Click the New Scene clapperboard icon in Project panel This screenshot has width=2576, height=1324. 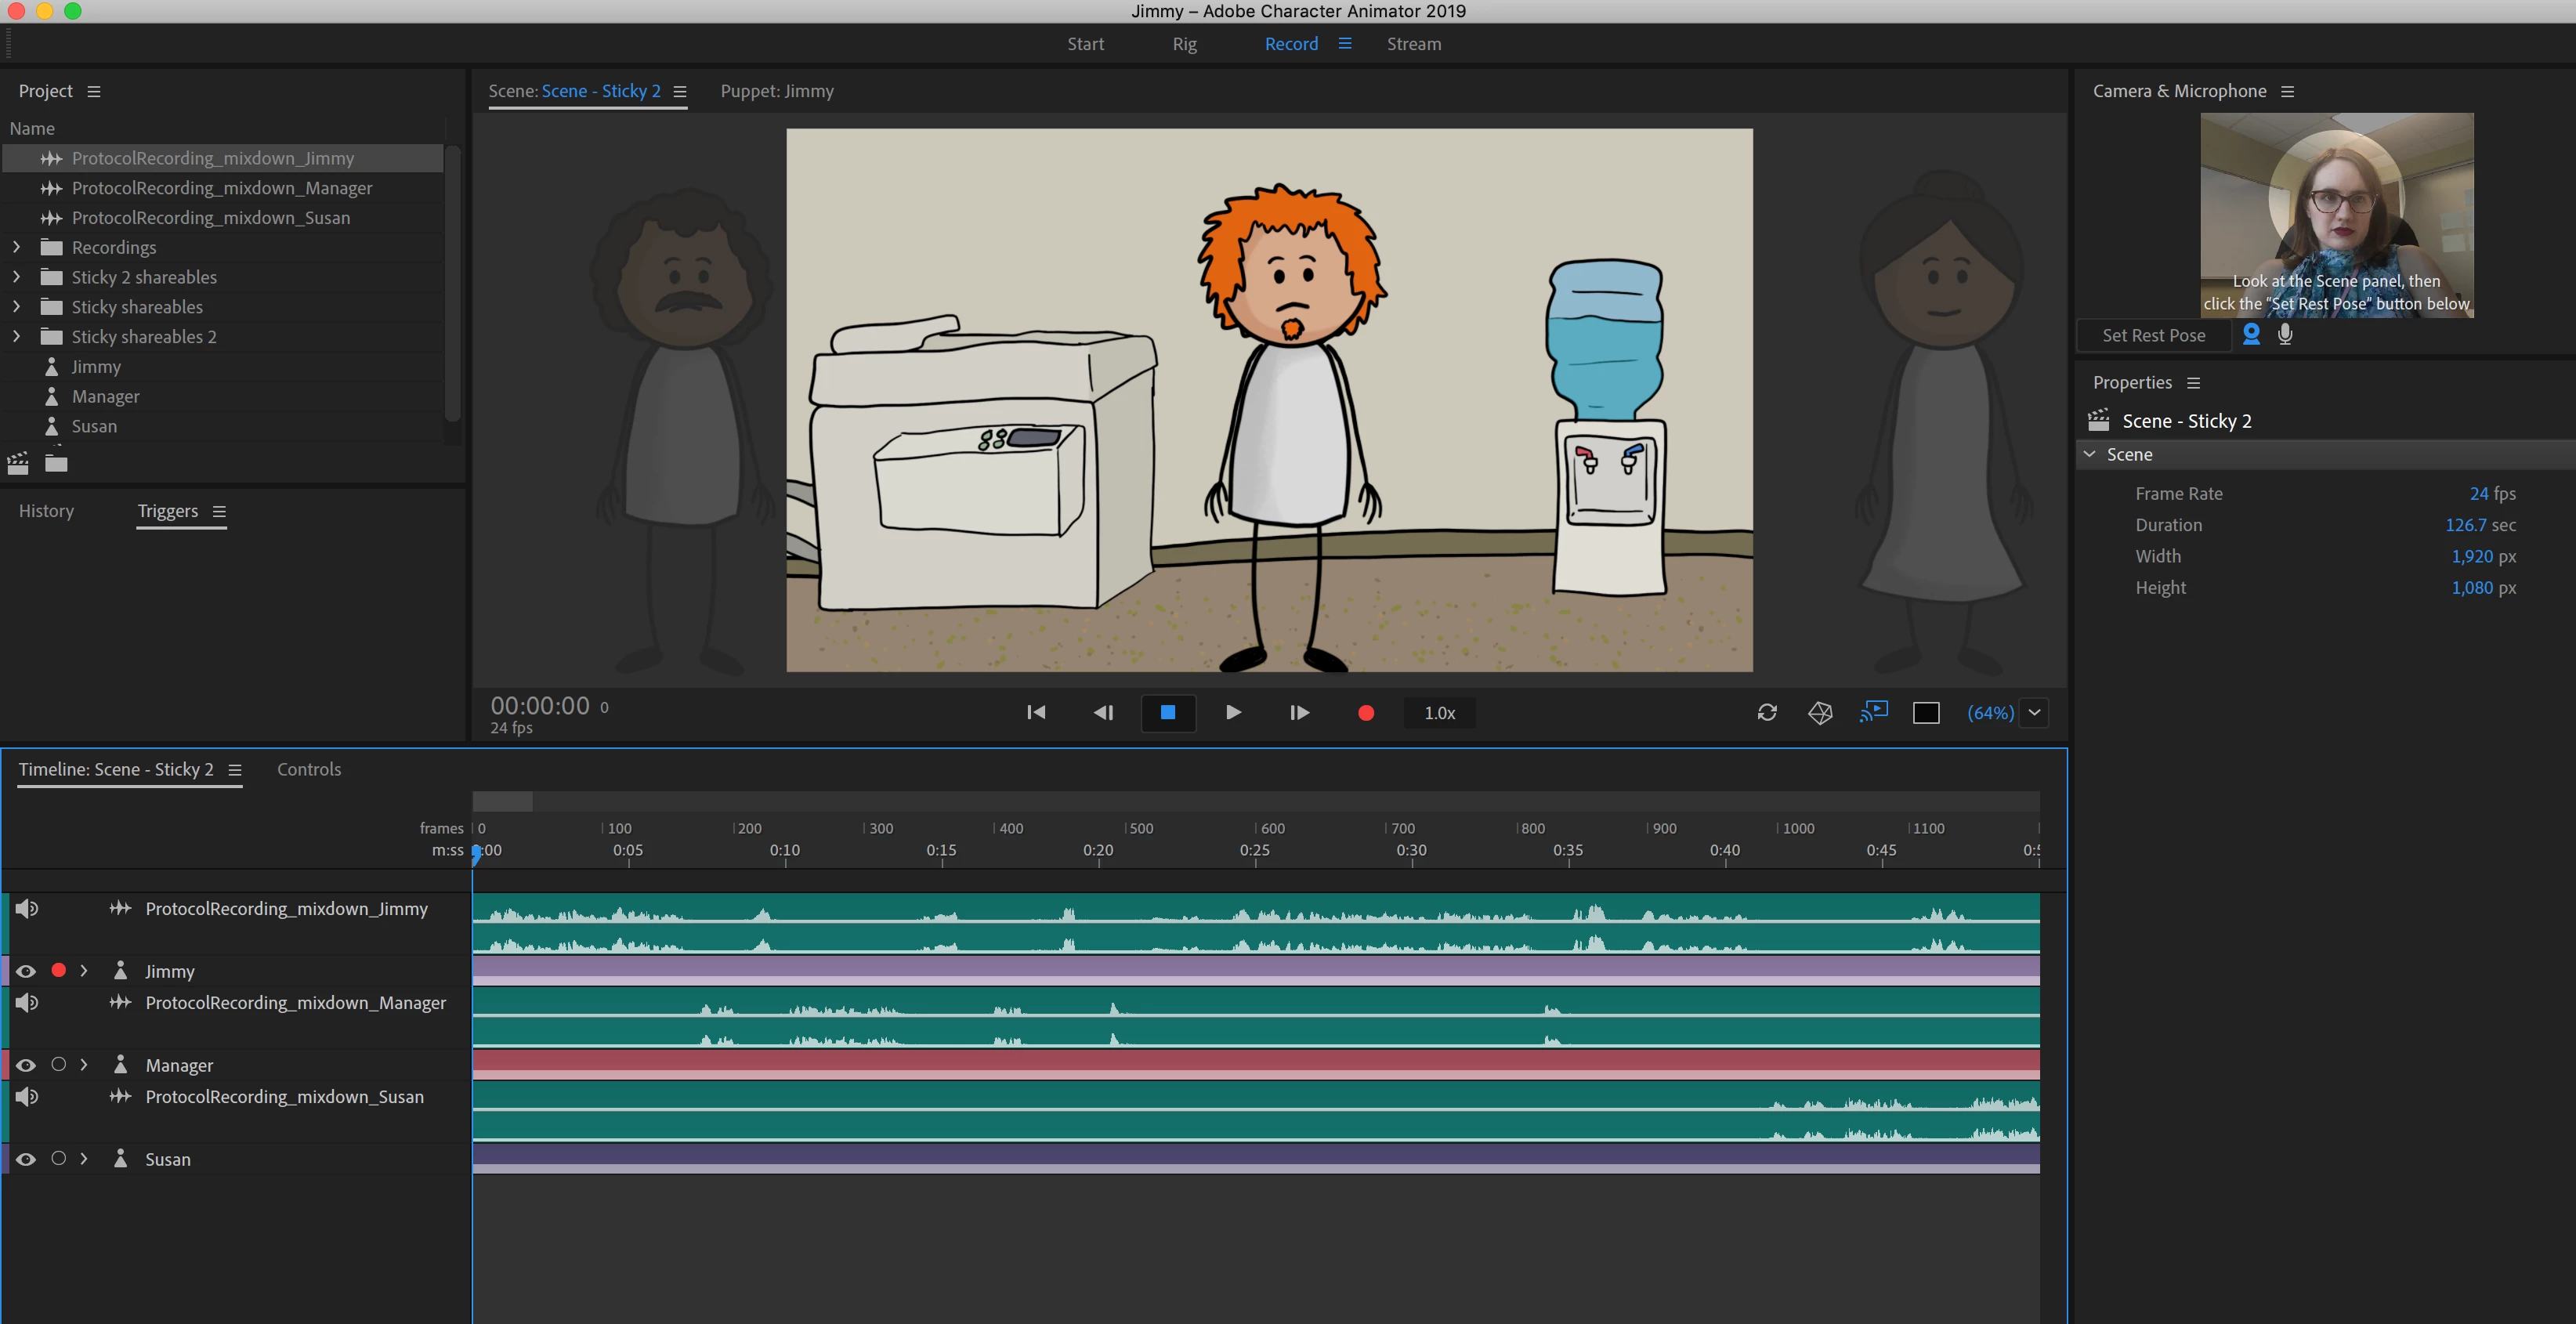18,463
